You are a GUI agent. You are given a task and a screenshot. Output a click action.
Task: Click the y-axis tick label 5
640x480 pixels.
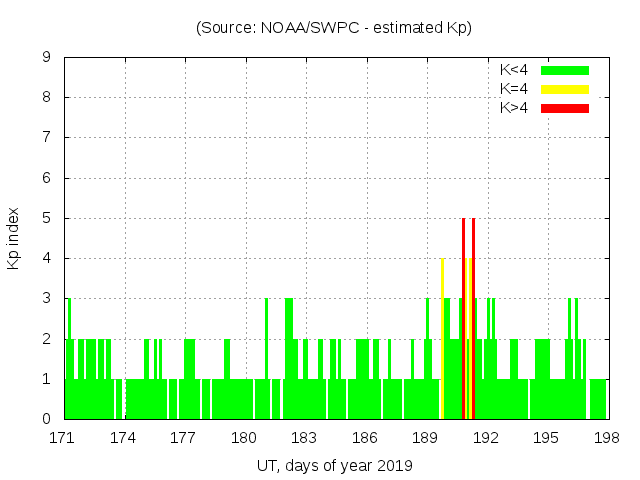(x=47, y=218)
